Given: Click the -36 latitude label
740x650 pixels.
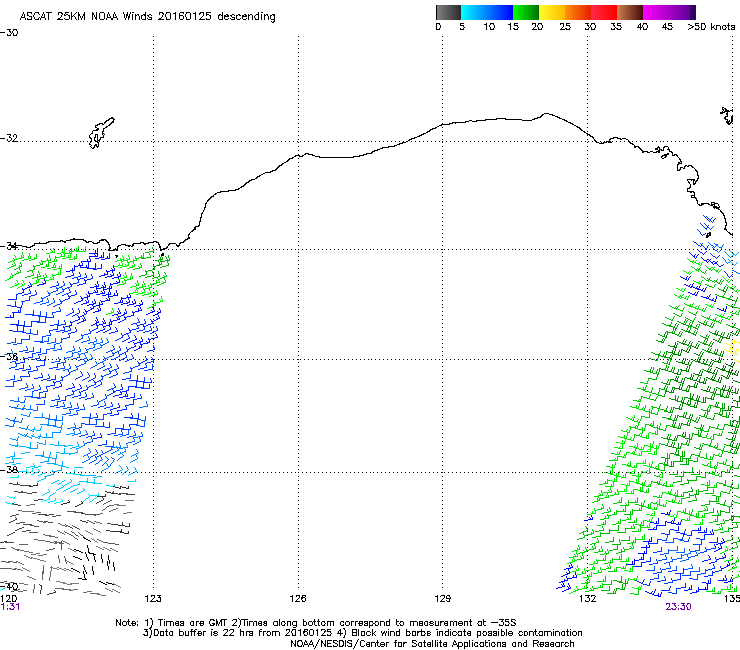Looking at the screenshot, I should 9,356.
